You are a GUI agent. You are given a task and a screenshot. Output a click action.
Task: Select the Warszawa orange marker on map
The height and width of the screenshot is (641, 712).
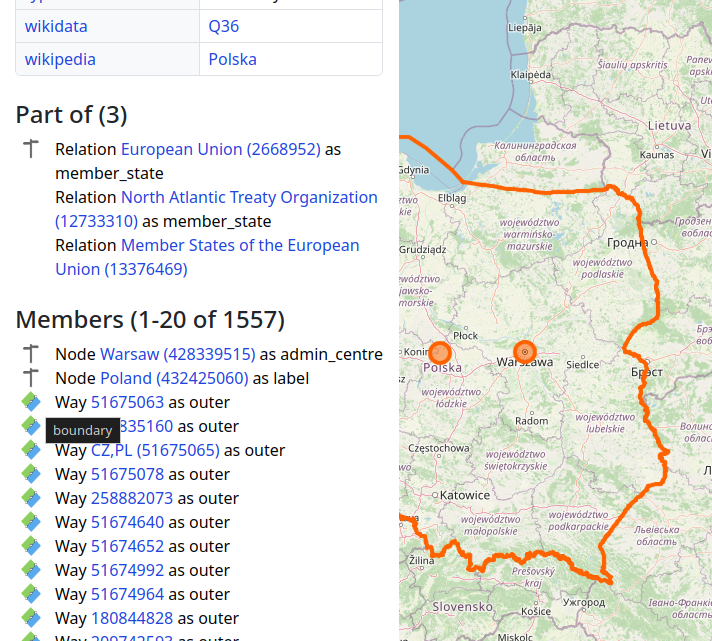tap(525, 352)
